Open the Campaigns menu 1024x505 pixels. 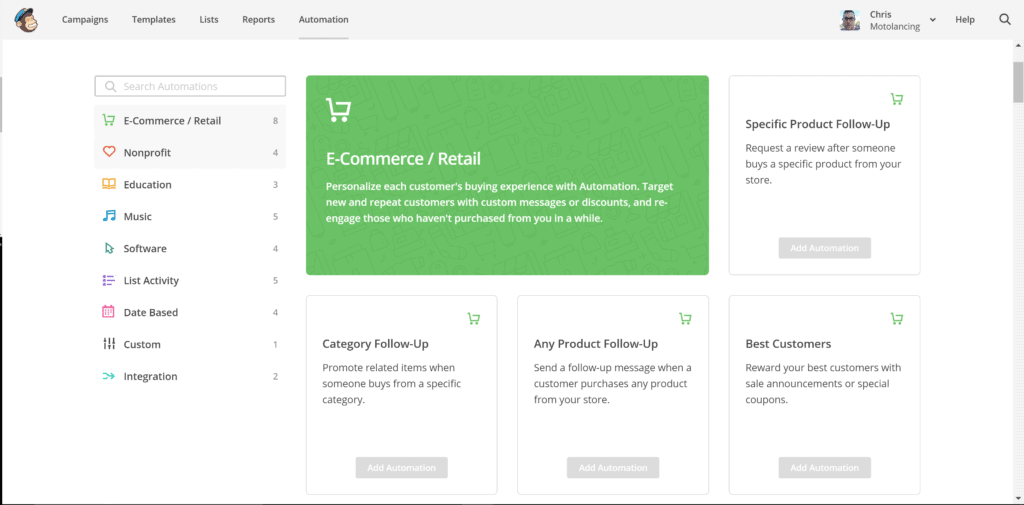(85, 20)
